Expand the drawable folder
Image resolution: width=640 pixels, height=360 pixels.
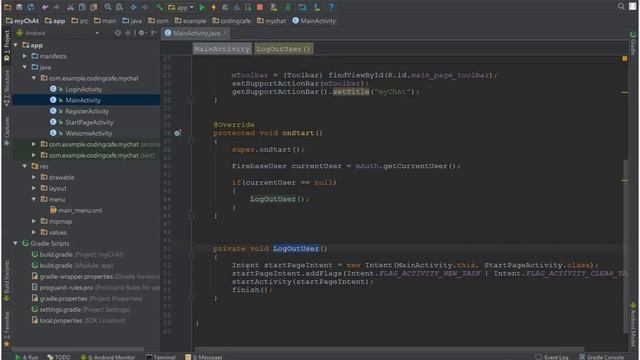click(x=34, y=177)
